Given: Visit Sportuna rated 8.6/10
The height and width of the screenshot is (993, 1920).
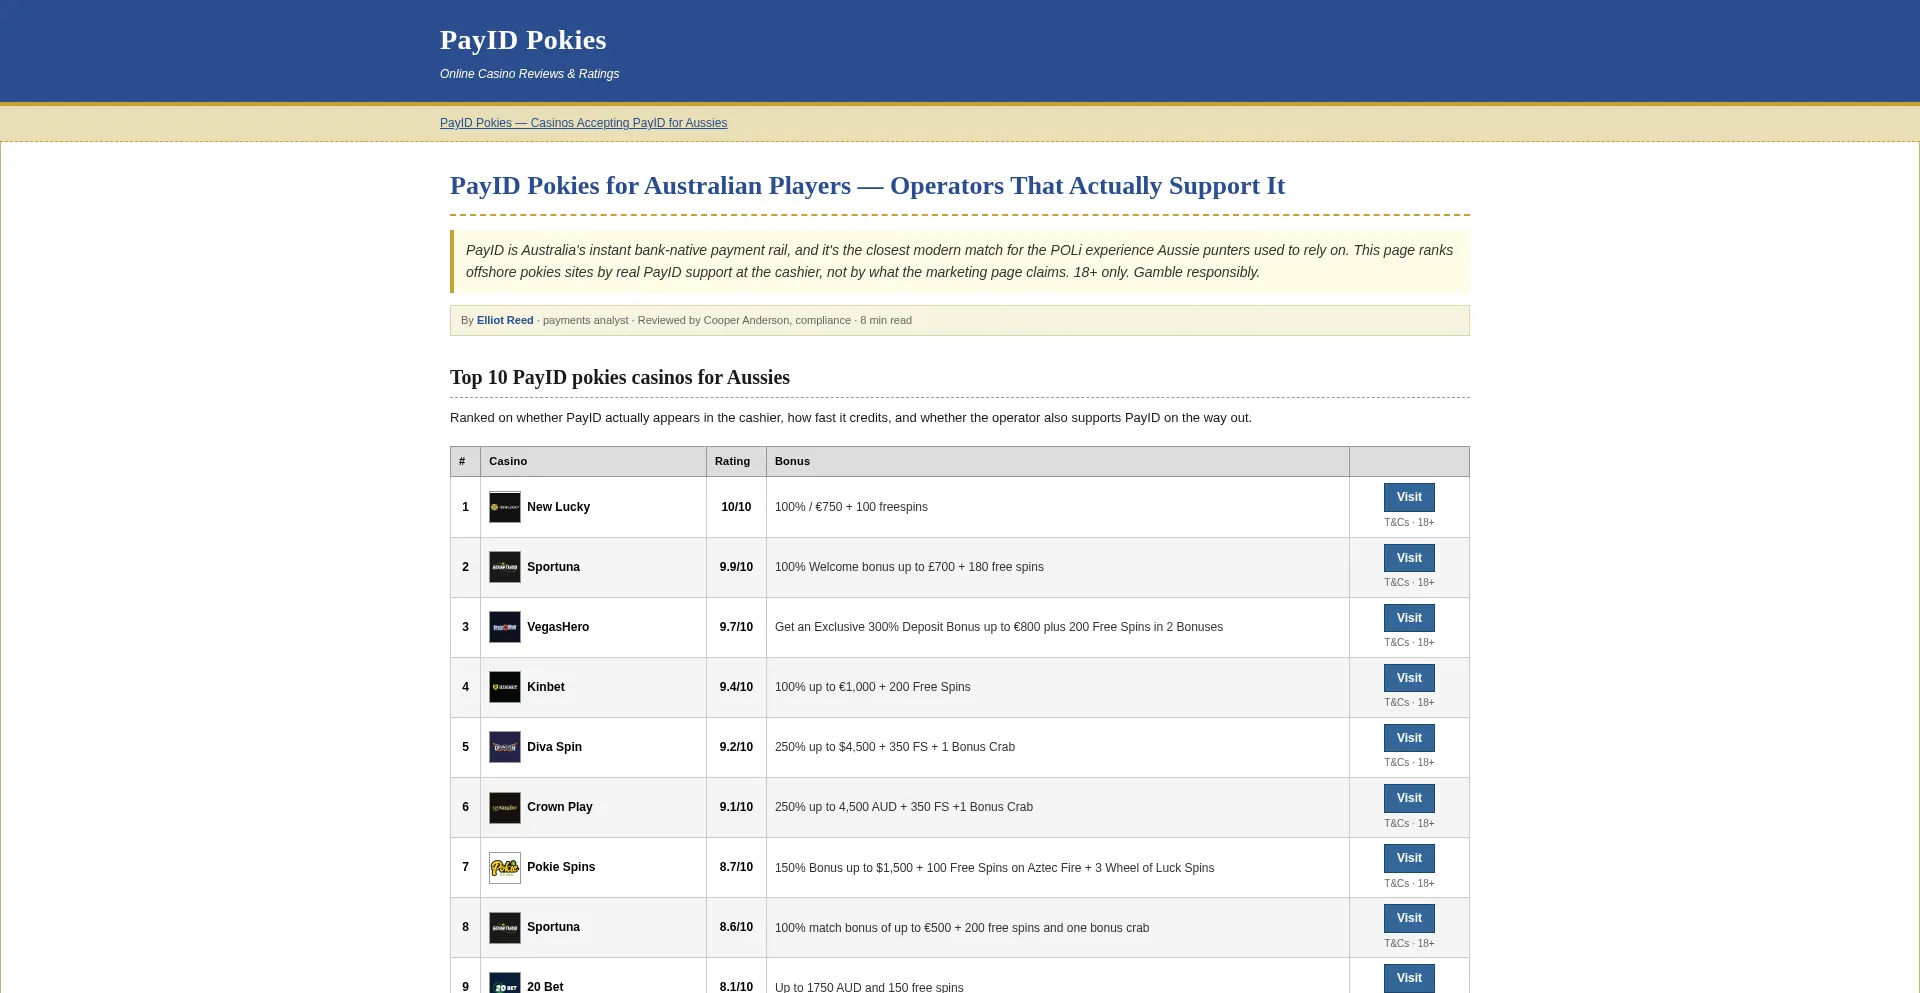Looking at the screenshot, I should 1409,918.
